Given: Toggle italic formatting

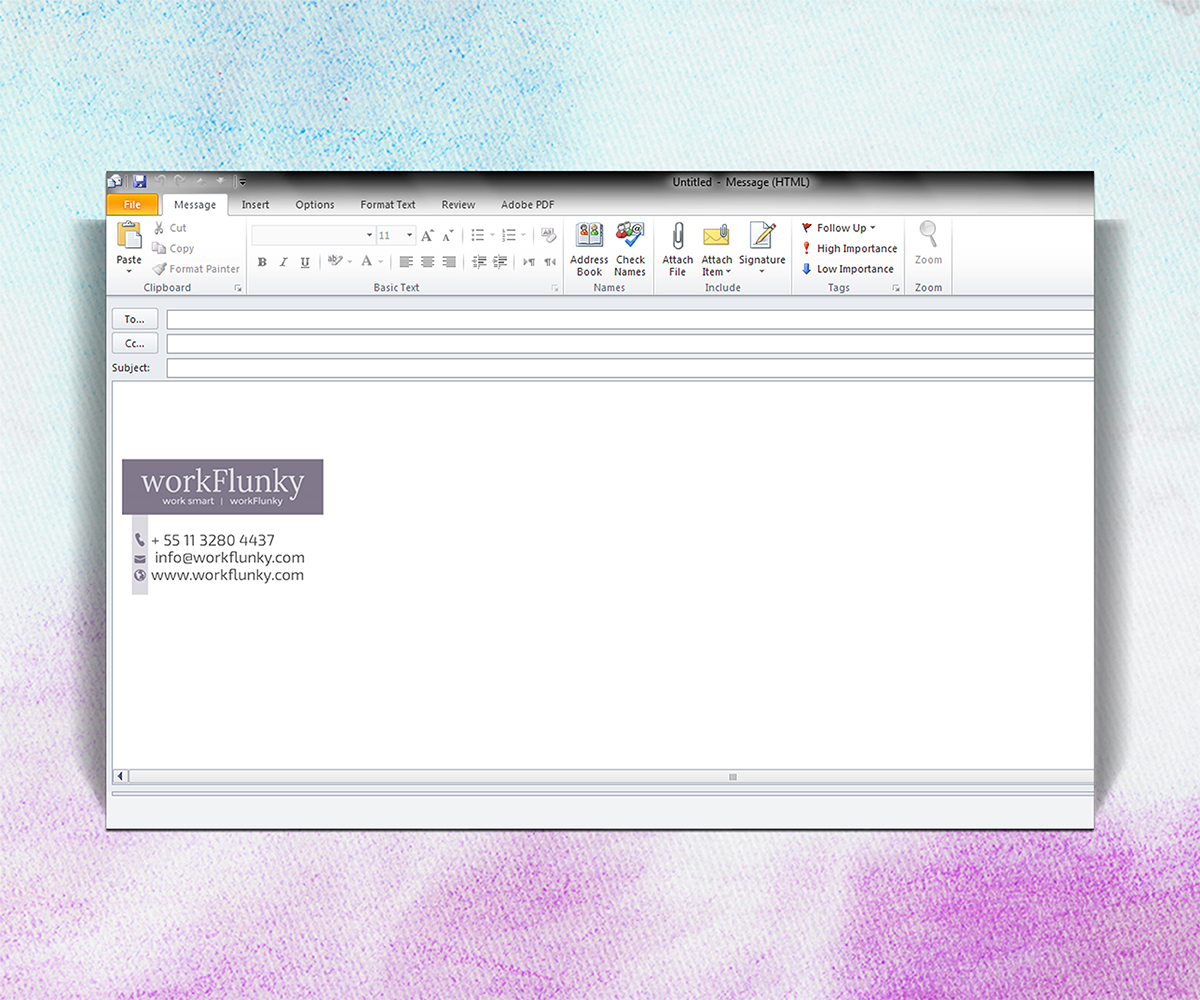Looking at the screenshot, I should pos(283,261).
